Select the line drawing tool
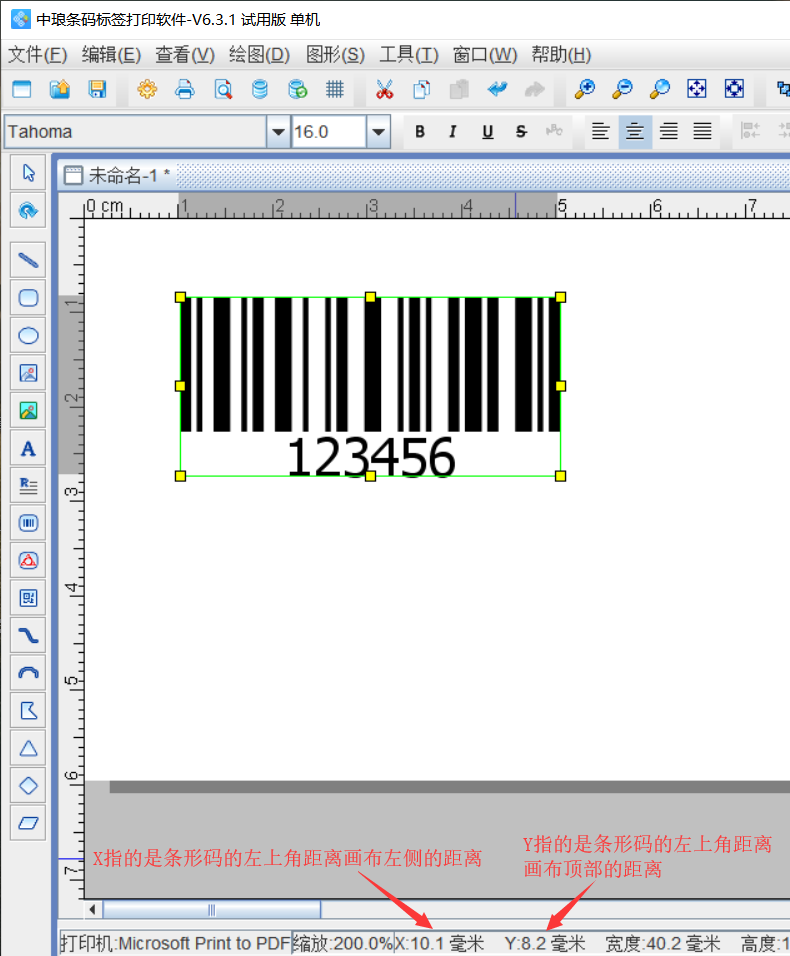 (28, 260)
